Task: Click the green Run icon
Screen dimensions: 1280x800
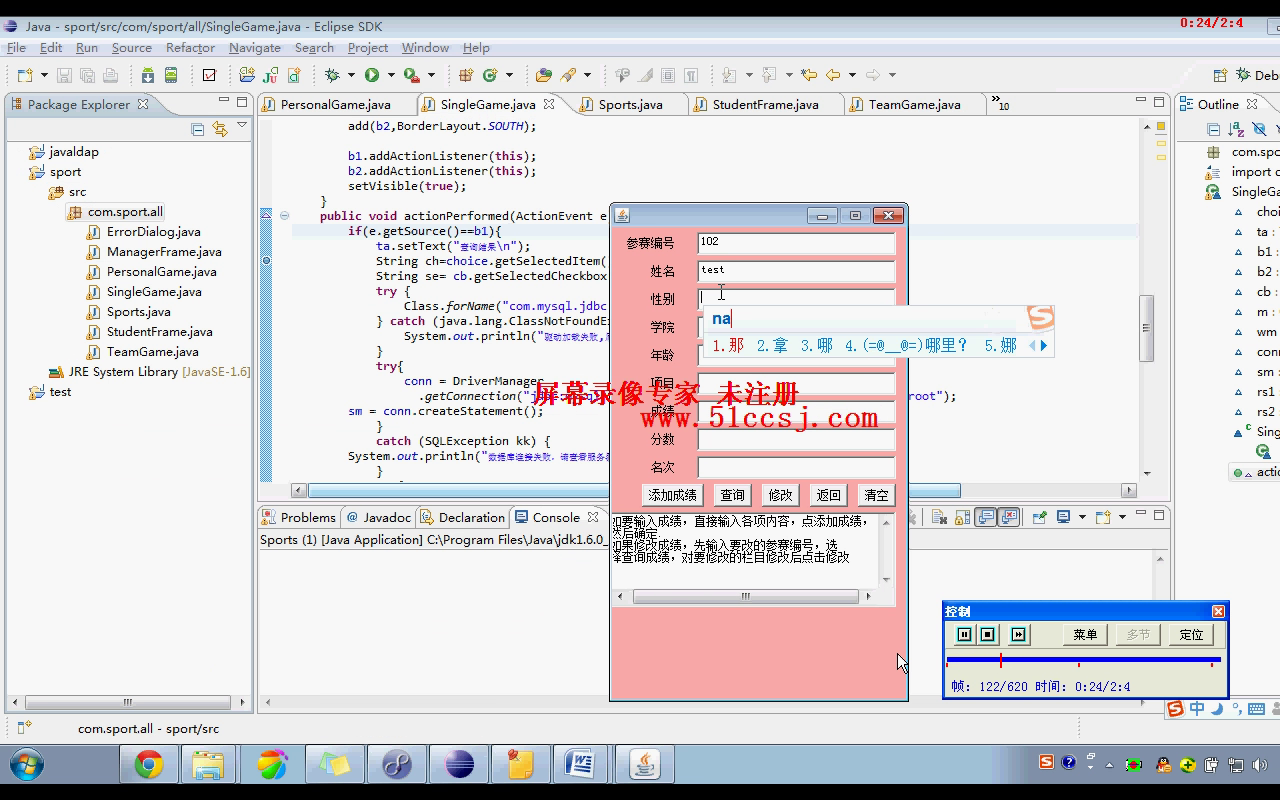Action: tap(372, 75)
